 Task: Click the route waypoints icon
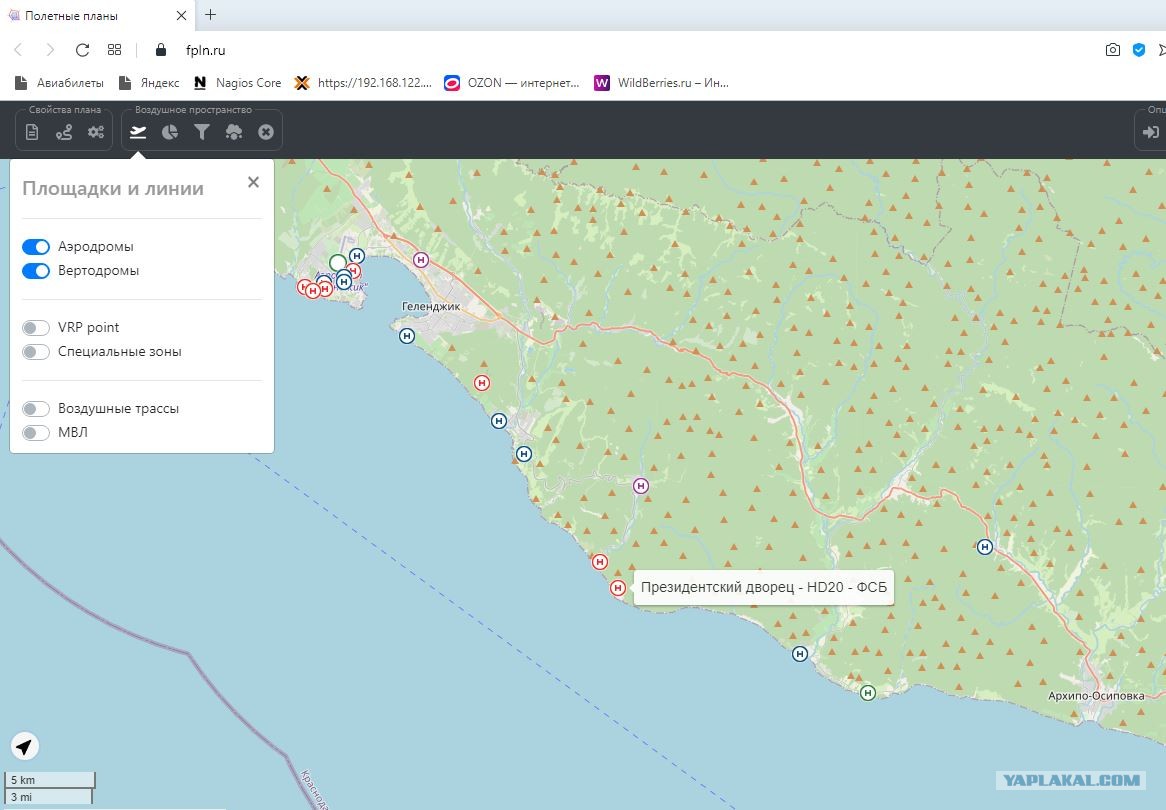point(64,132)
